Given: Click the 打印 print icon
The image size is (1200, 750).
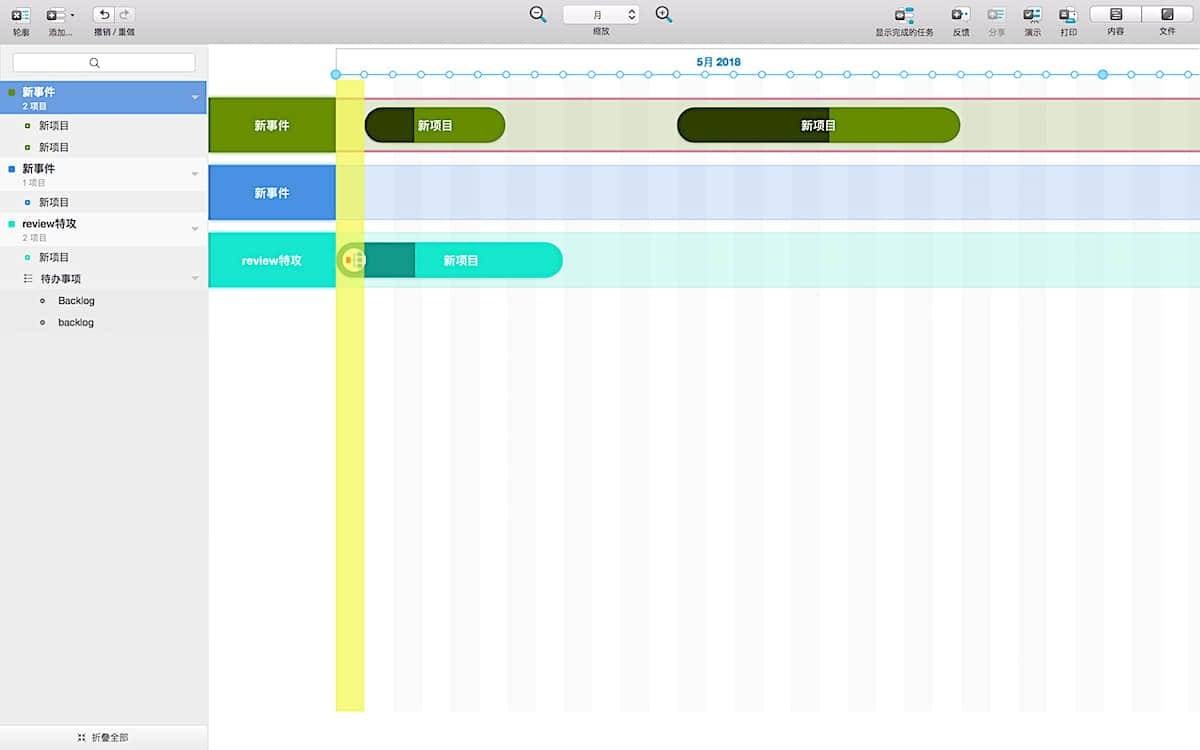Looking at the screenshot, I should click(x=1068, y=15).
